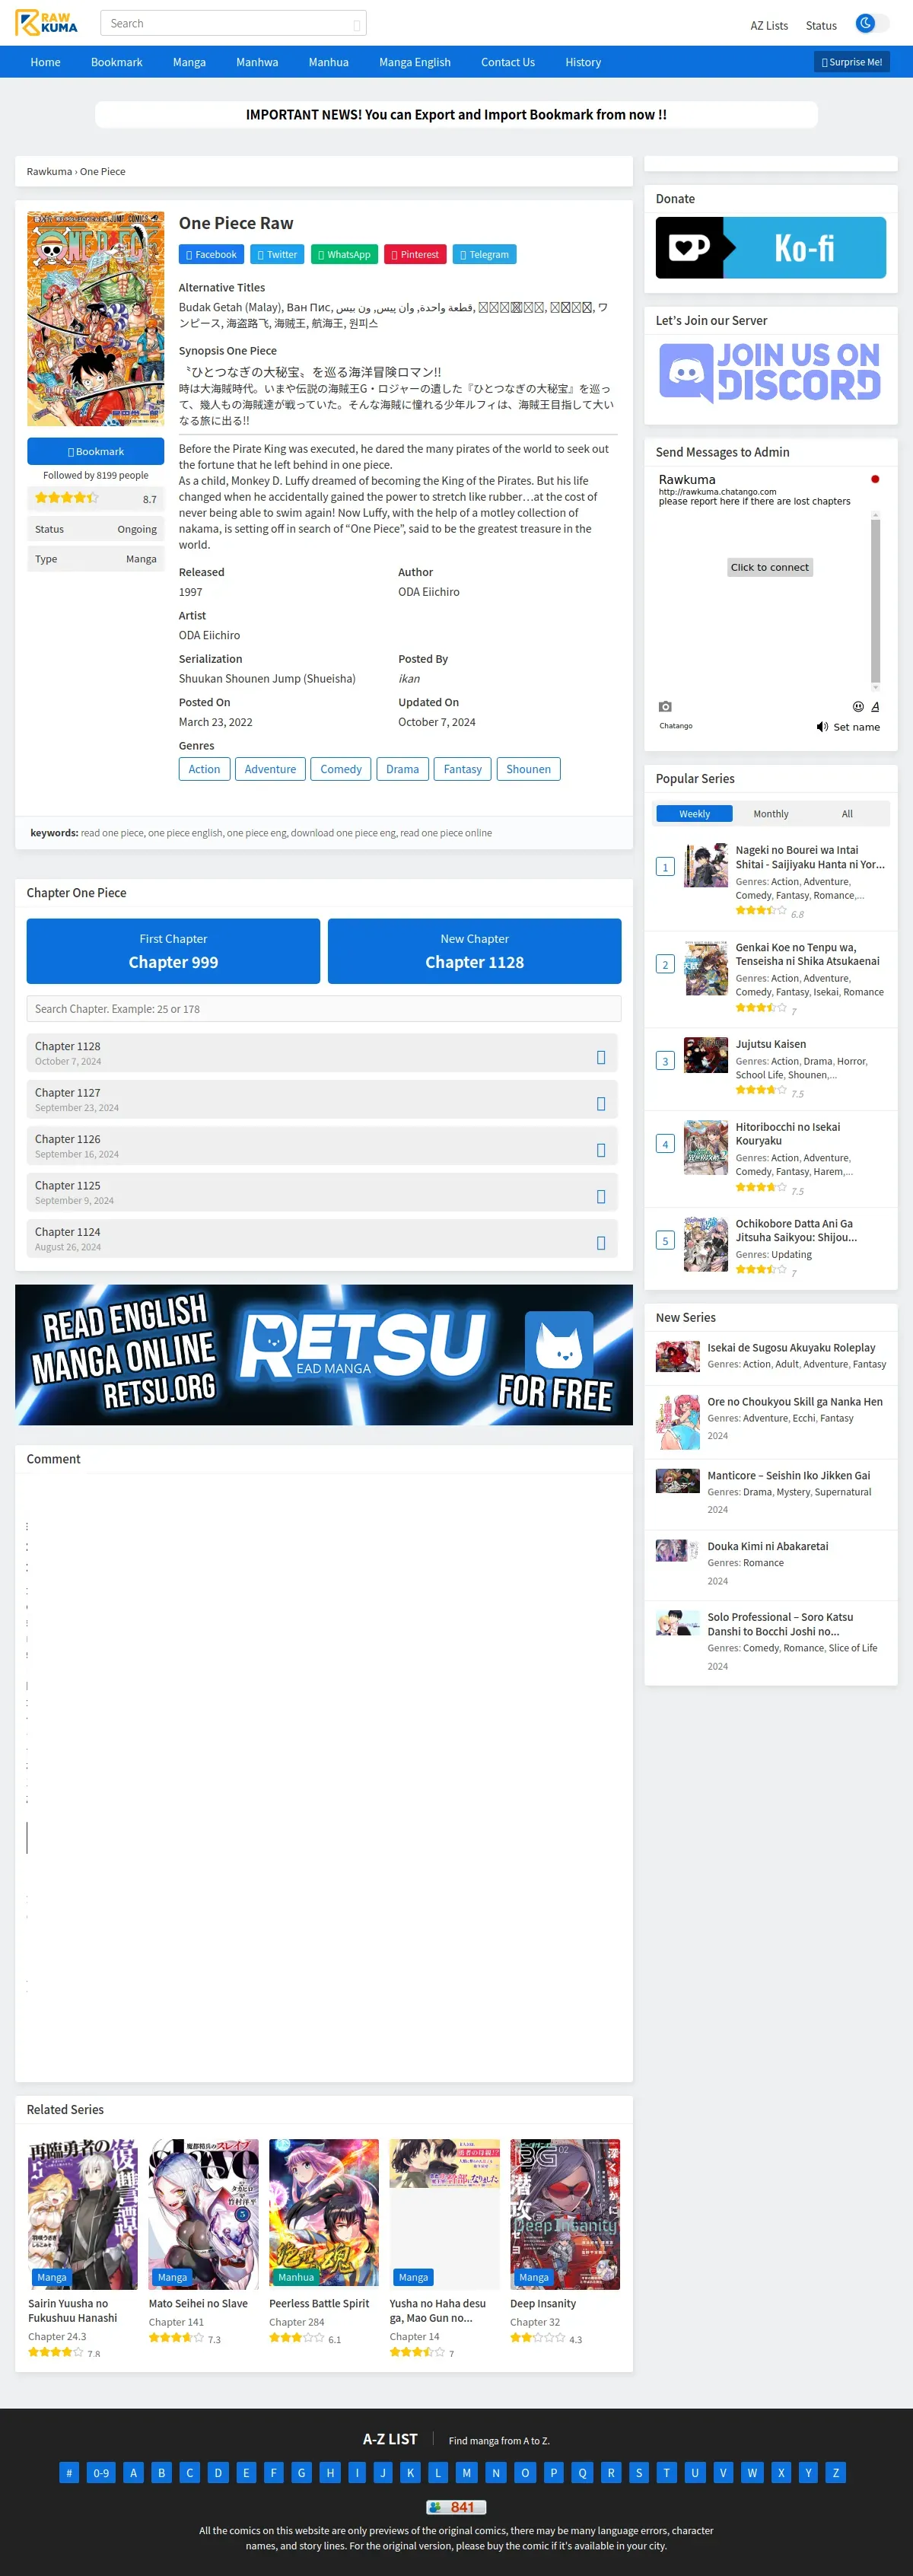Click the One Piece cover image

[x=96, y=319]
